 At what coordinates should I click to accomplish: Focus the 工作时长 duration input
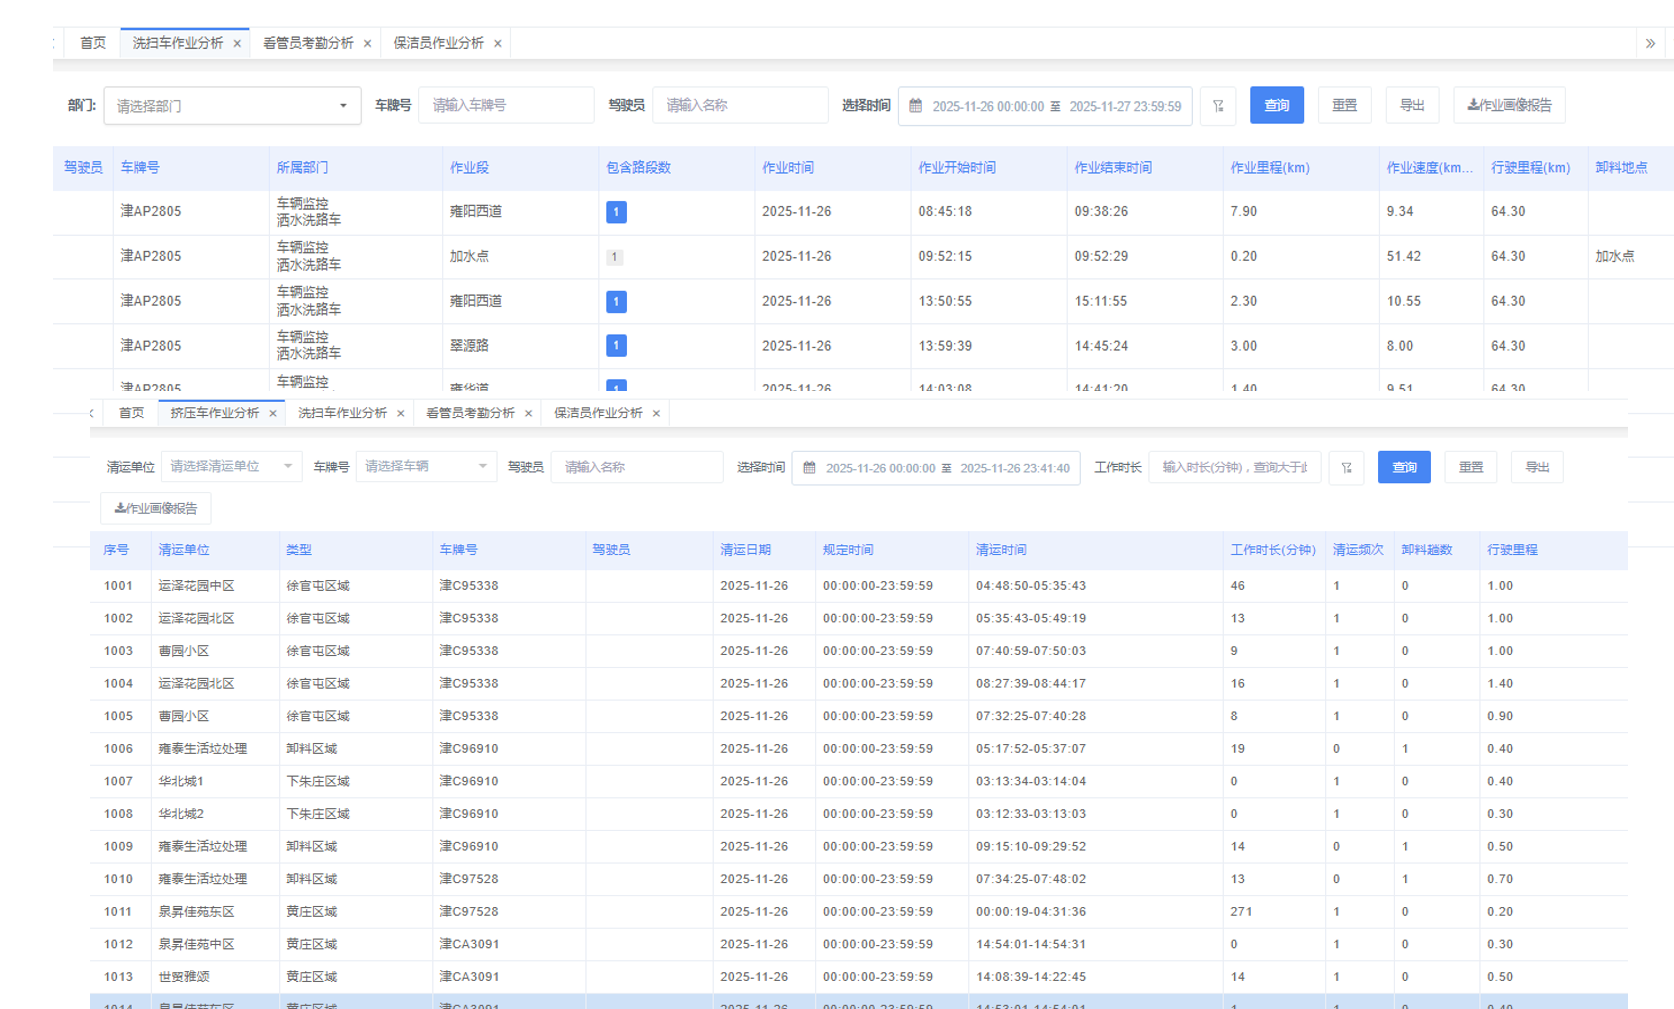tap(1235, 467)
